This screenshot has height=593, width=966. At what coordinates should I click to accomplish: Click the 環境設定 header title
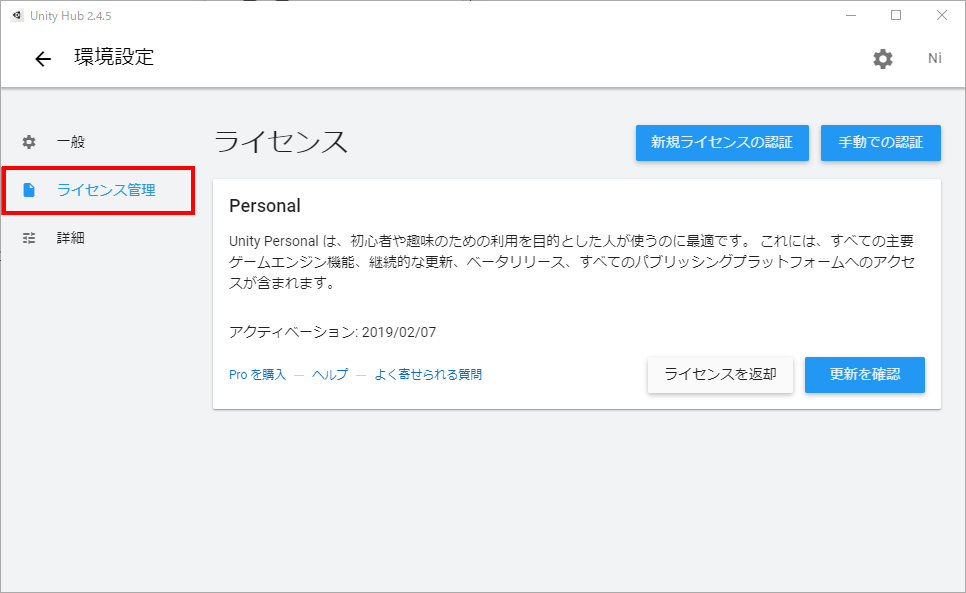point(114,57)
